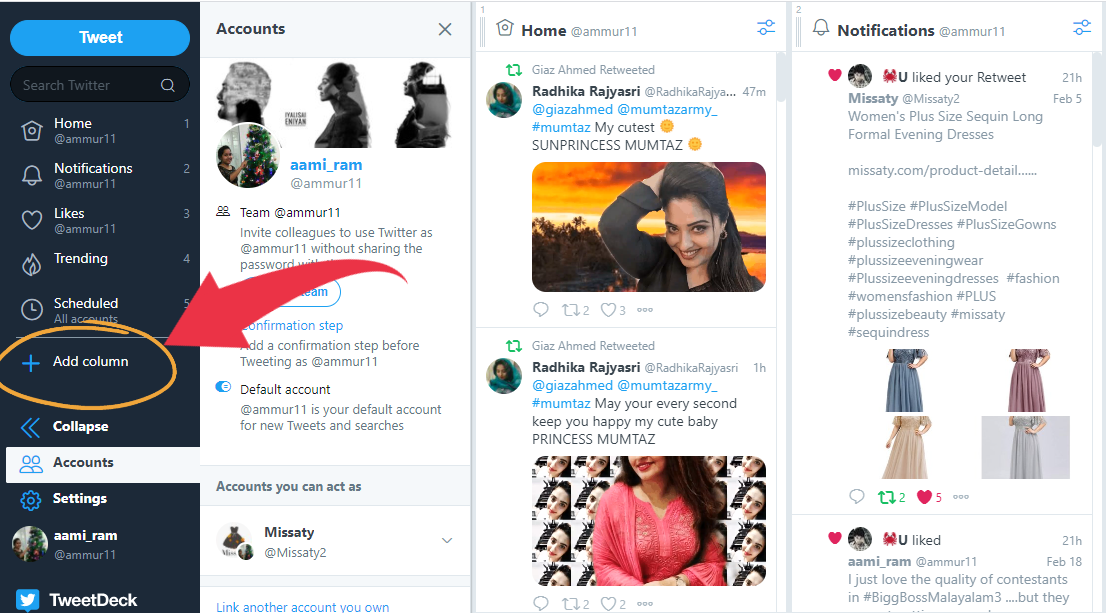This screenshot has height=613, width=1106.
Task: Click the Trending flame icon
Action: 32,265
